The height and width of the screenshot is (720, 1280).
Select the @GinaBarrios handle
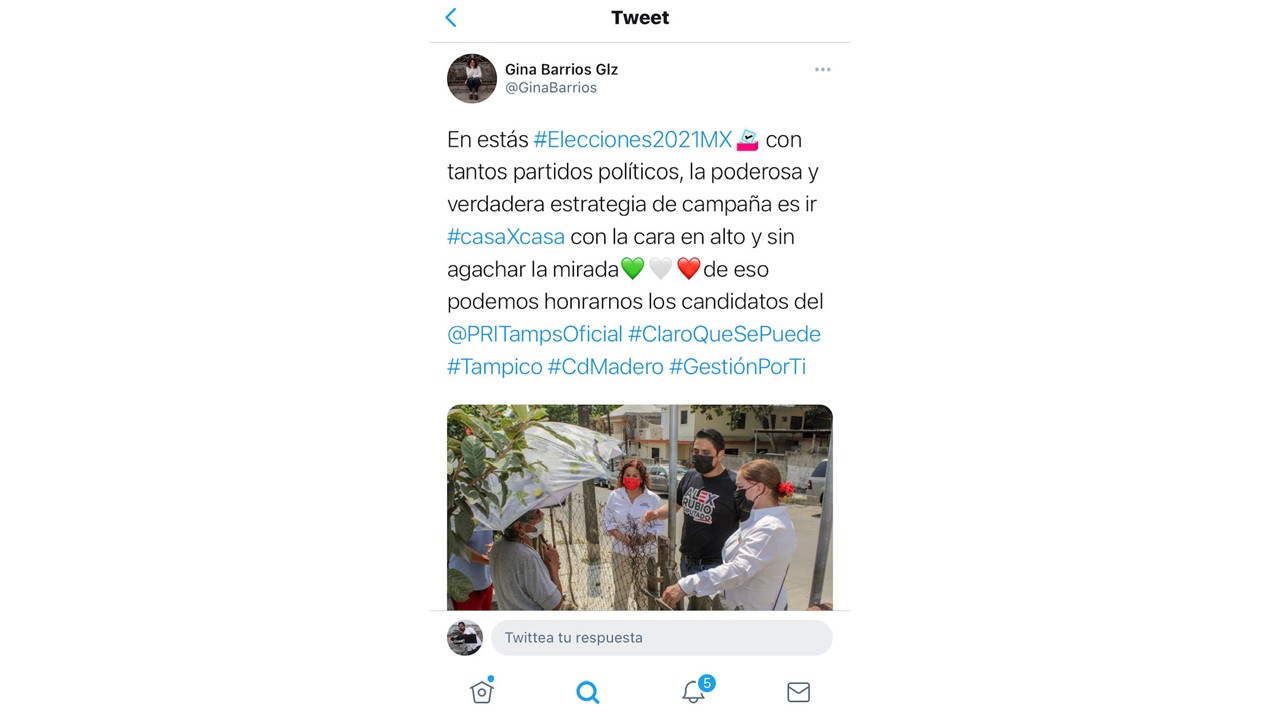pyautogui.click(x=551, y=88)
